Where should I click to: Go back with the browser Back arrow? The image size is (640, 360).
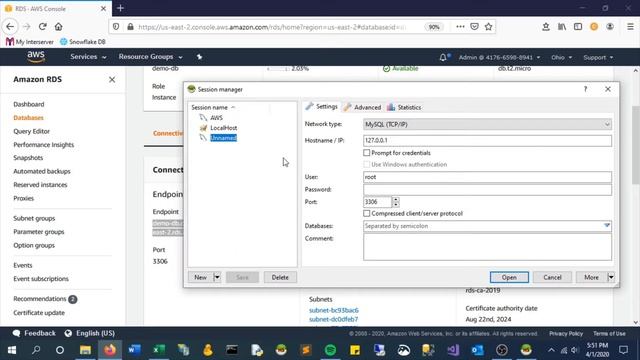coord(10,27)
